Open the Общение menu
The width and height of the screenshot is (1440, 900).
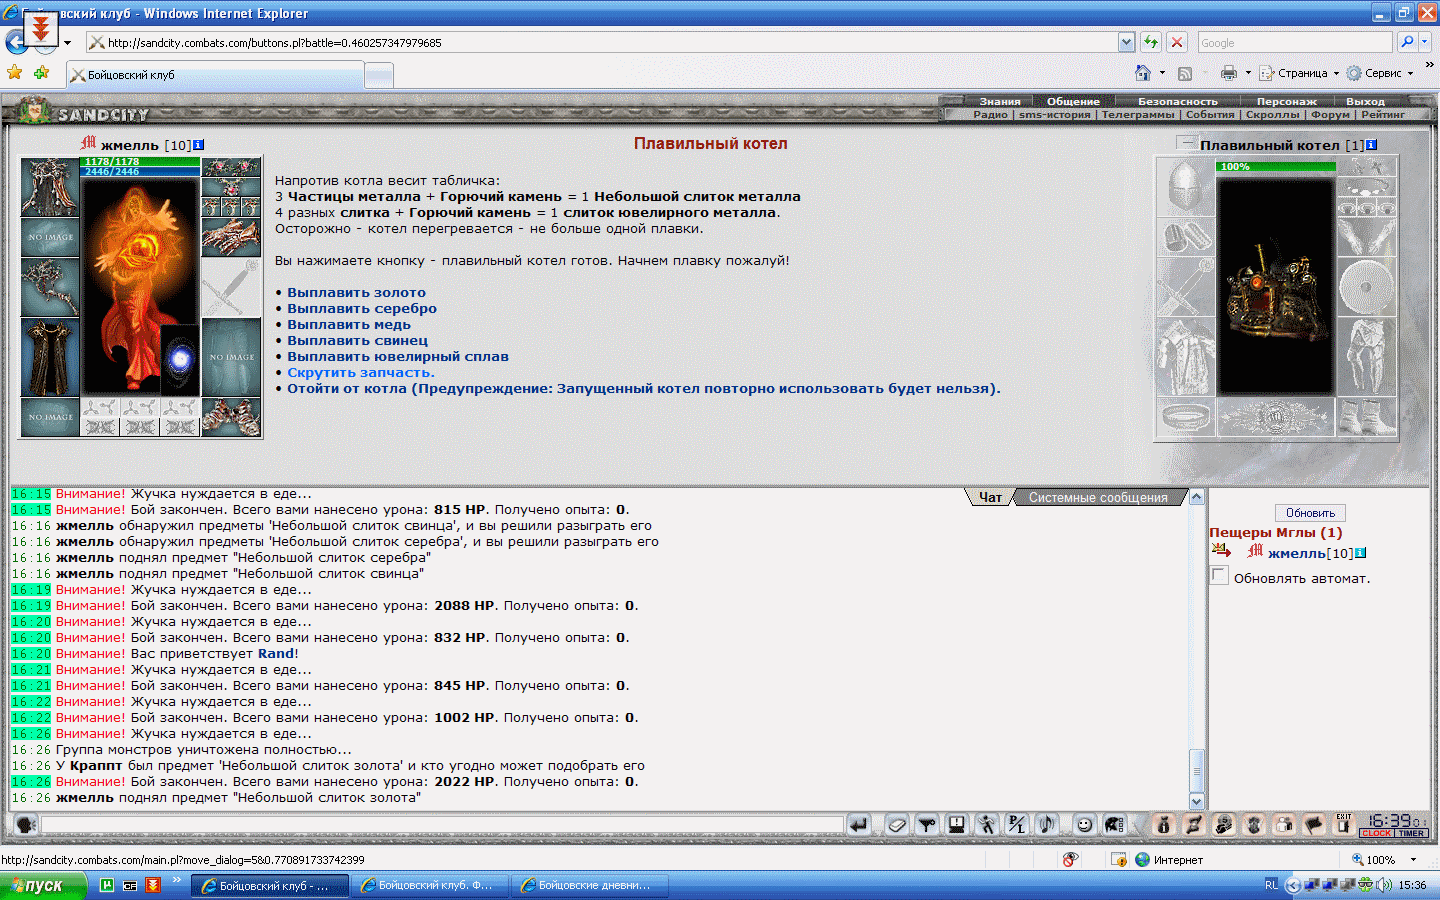coord(1073,101)
